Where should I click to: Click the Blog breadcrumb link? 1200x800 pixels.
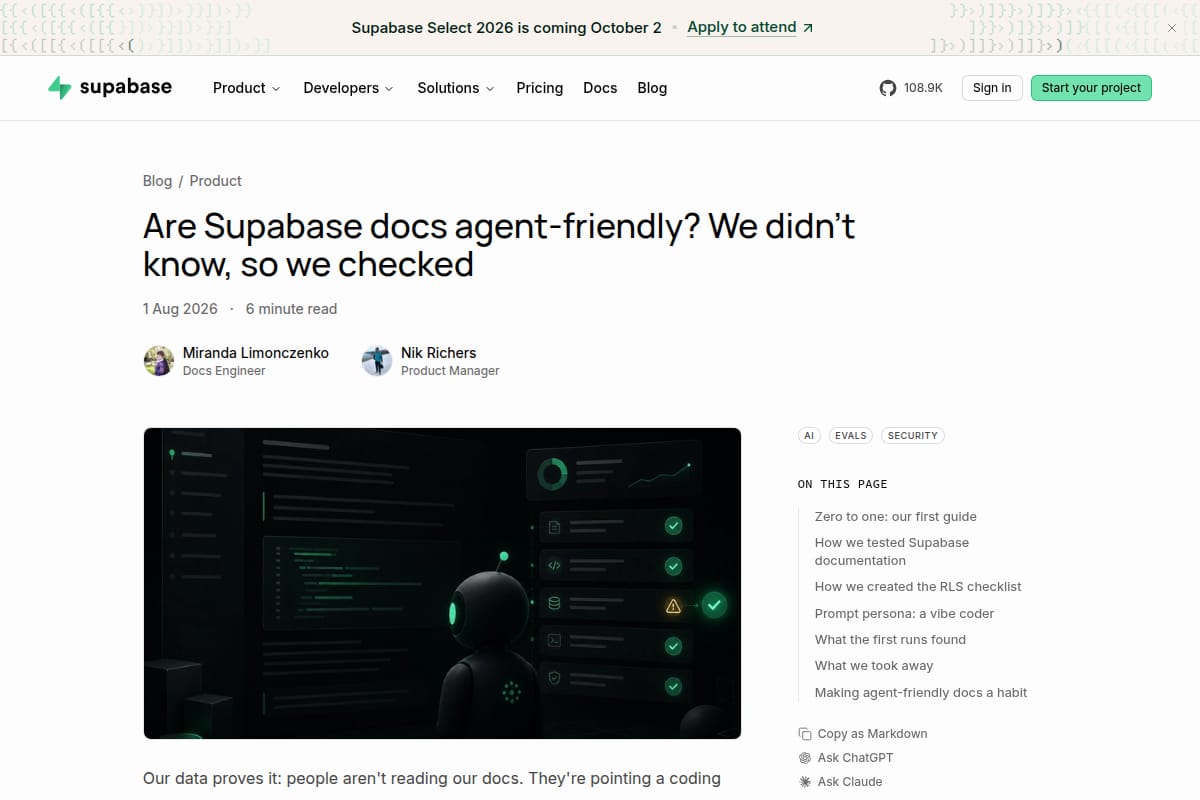coord(157,181)
